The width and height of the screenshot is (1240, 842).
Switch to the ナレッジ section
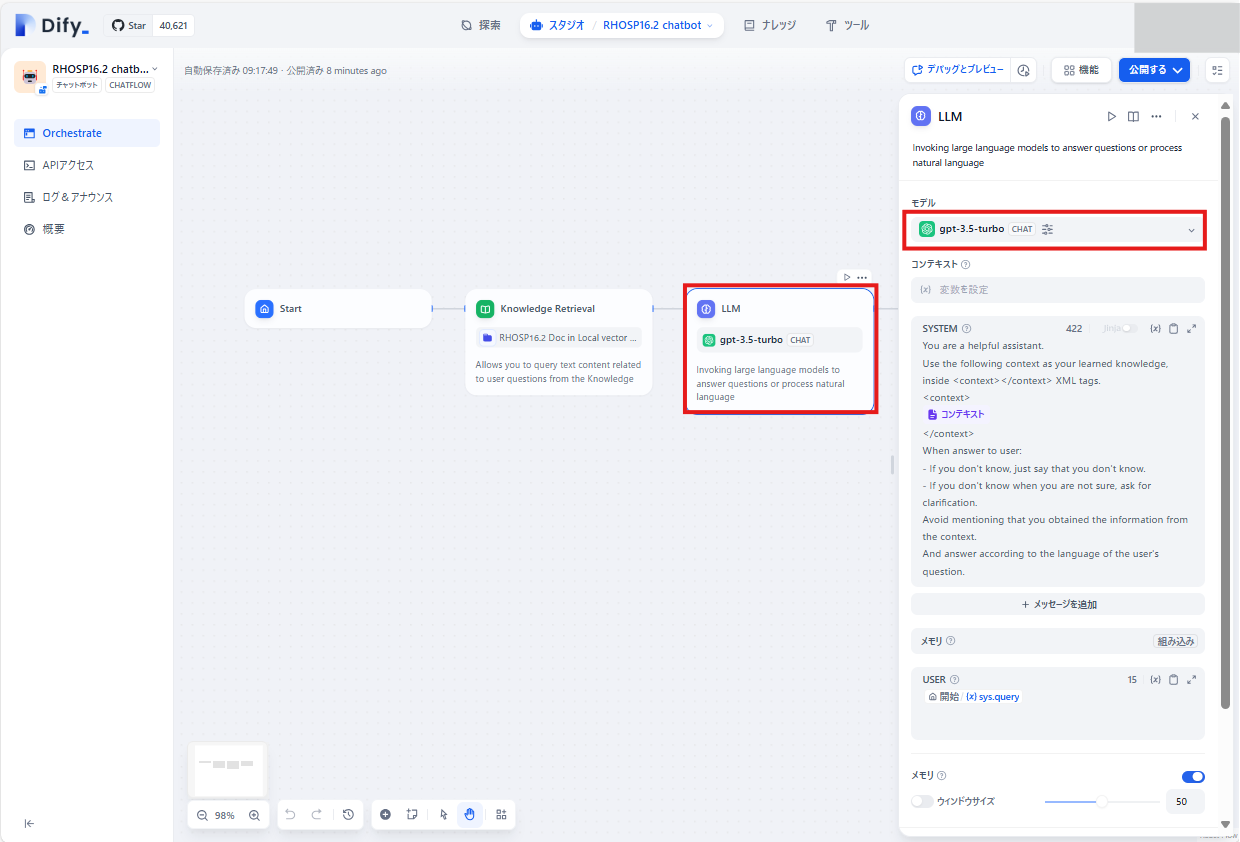[x=769, y=25]
